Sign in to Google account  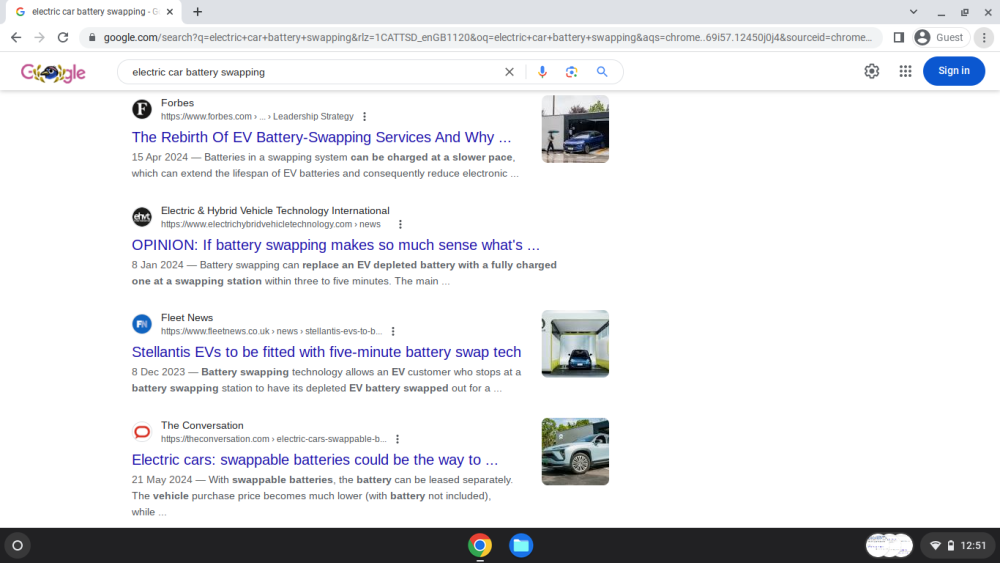[x=953, y=71]
